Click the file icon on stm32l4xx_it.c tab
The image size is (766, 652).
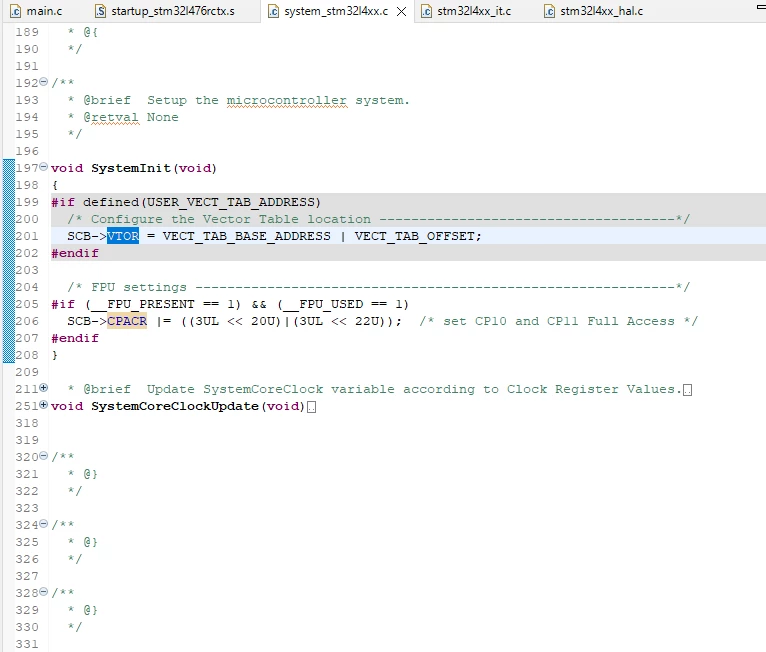(x=426, y=11)
